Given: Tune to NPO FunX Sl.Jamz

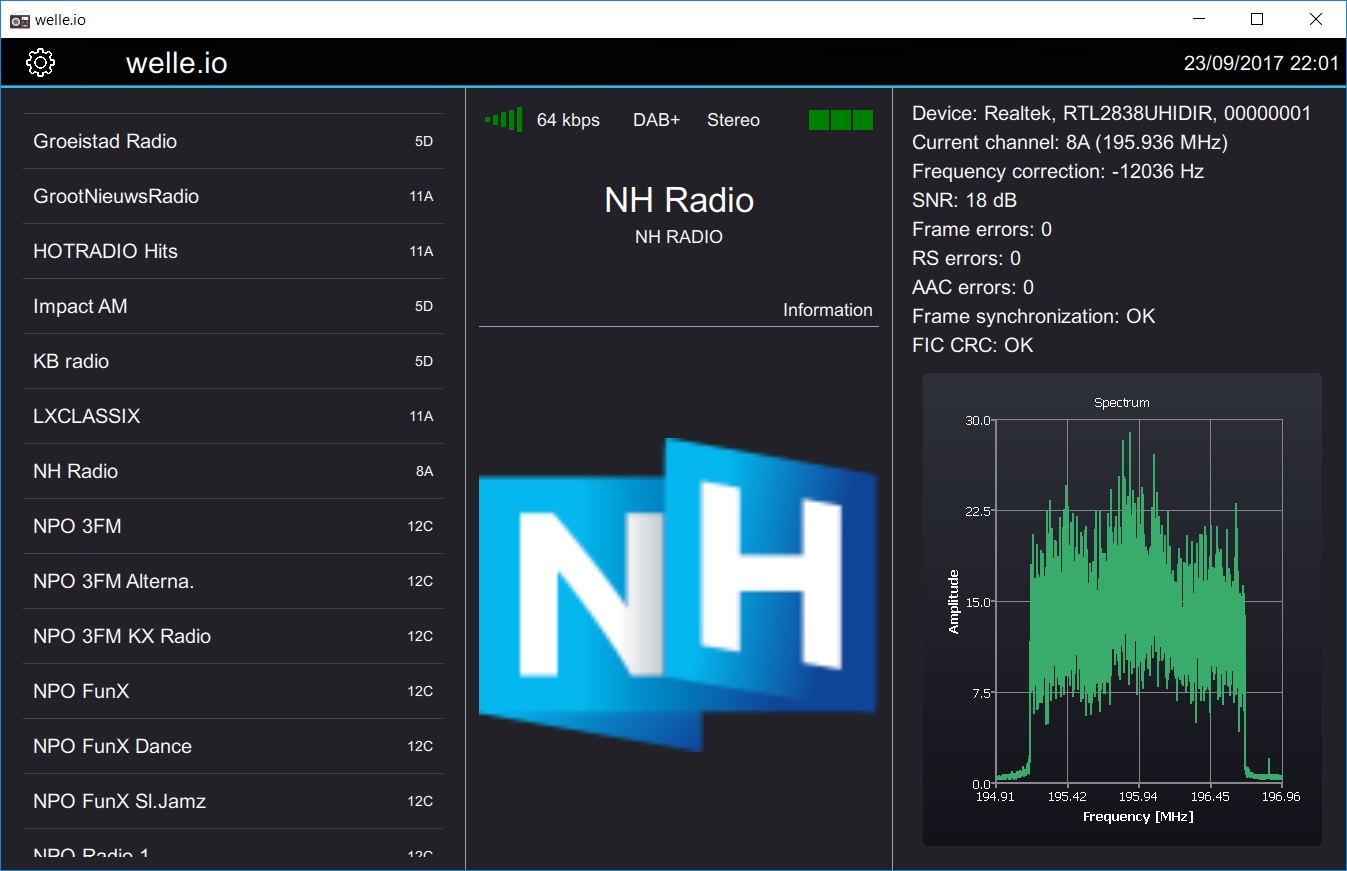Looking at the screenshot, I should click(x=233, y=801).
